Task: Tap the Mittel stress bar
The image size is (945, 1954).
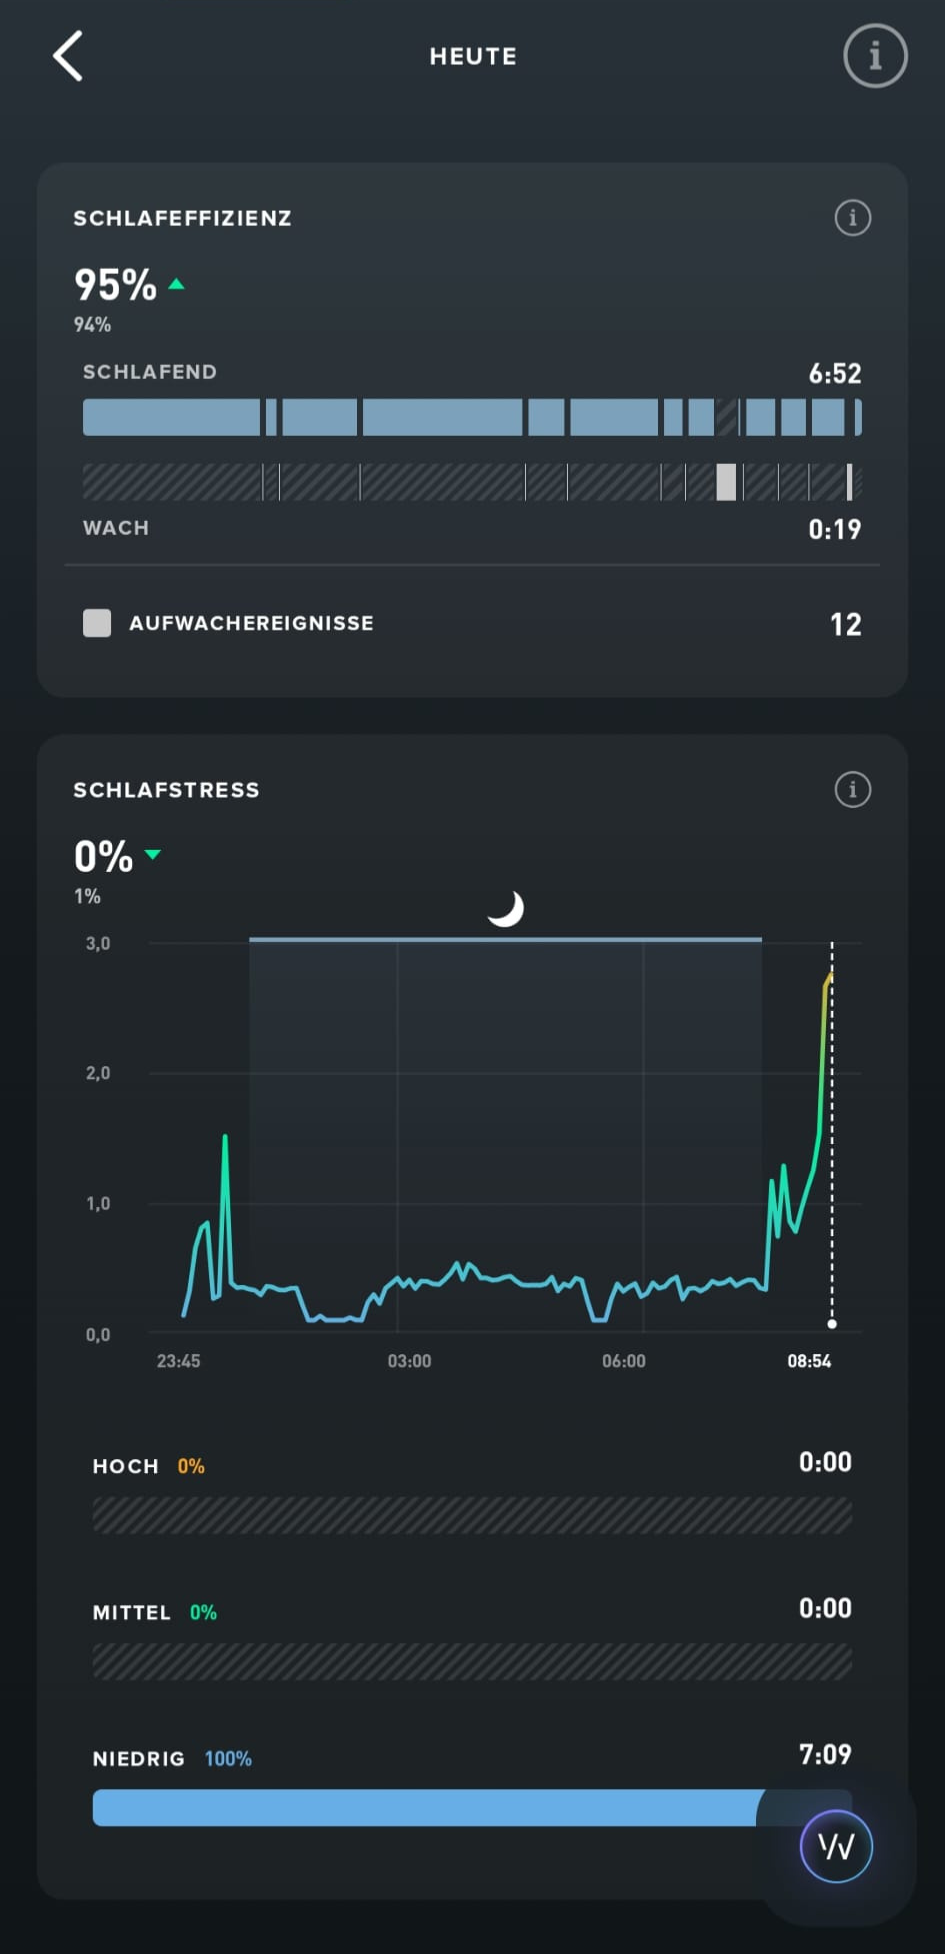Action: 471,1661
